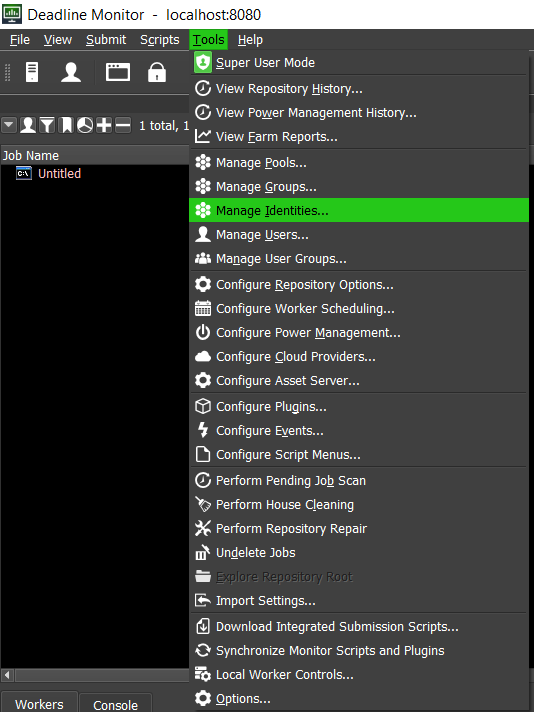This screenshot has width=534, height=712.
Task: Click the Perform House Cleaning broom icon
Action: [203, 504]
